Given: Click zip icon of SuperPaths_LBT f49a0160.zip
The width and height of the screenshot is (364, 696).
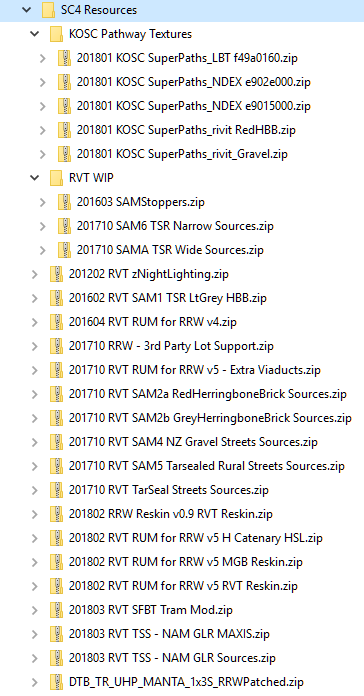Looking at the screenshot, I should pyautogui.click(x=65, y=58).
